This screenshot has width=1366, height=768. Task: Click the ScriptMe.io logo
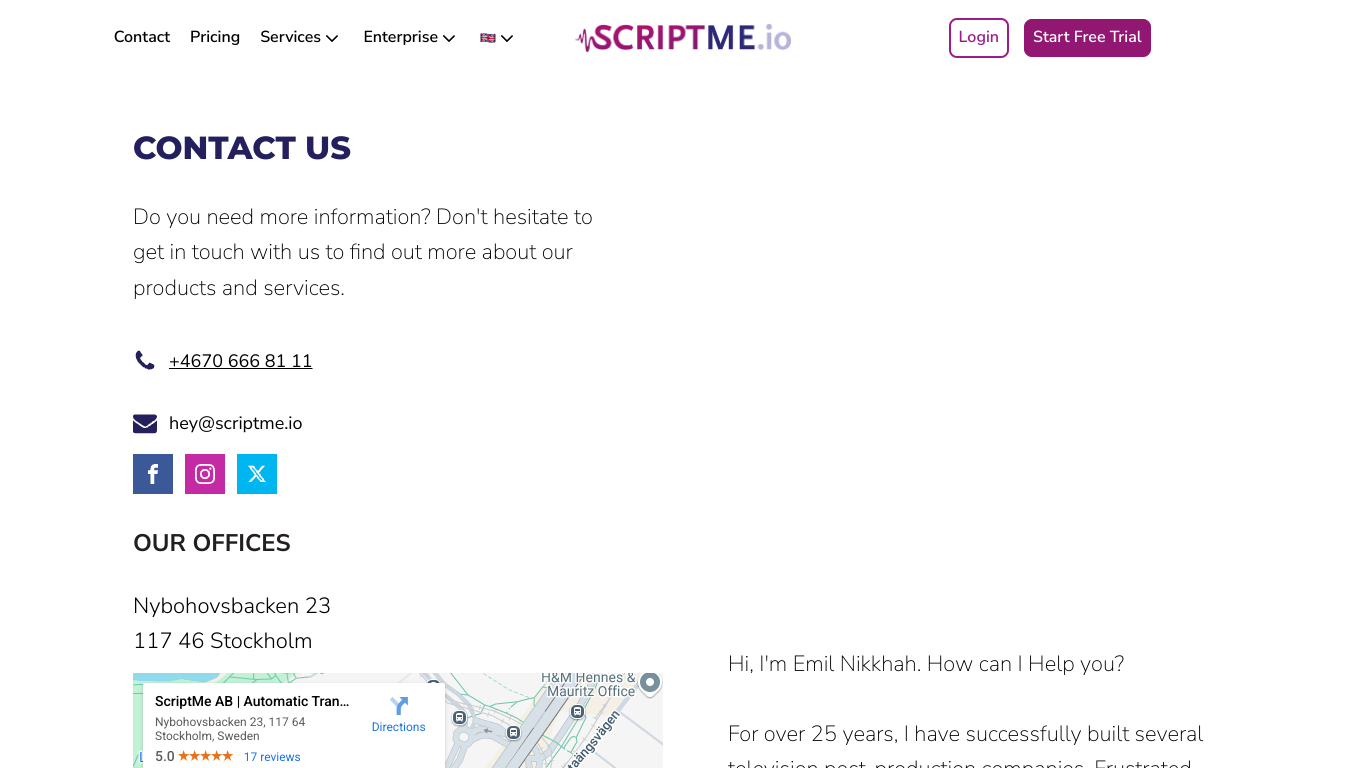(x=684, y=38)
